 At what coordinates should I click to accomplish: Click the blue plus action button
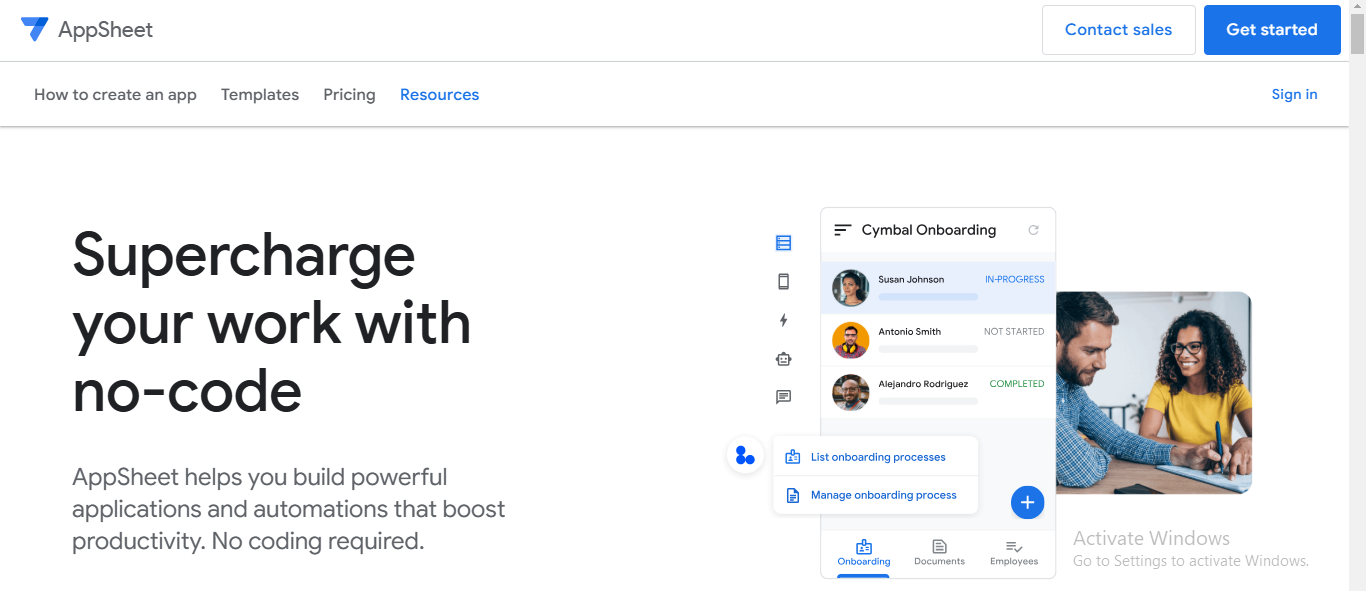(x=1027, y=502)
